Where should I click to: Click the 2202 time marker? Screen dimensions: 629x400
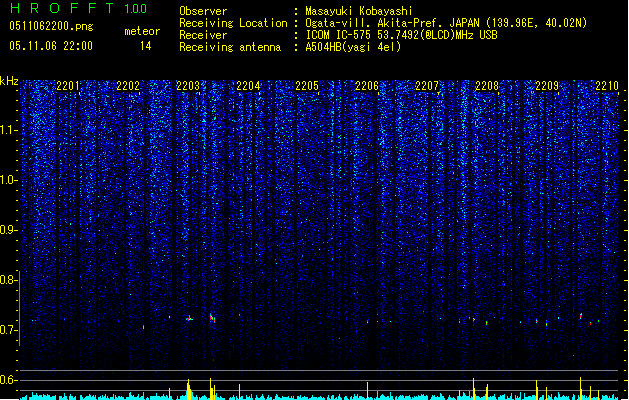[x=128, y=86]
